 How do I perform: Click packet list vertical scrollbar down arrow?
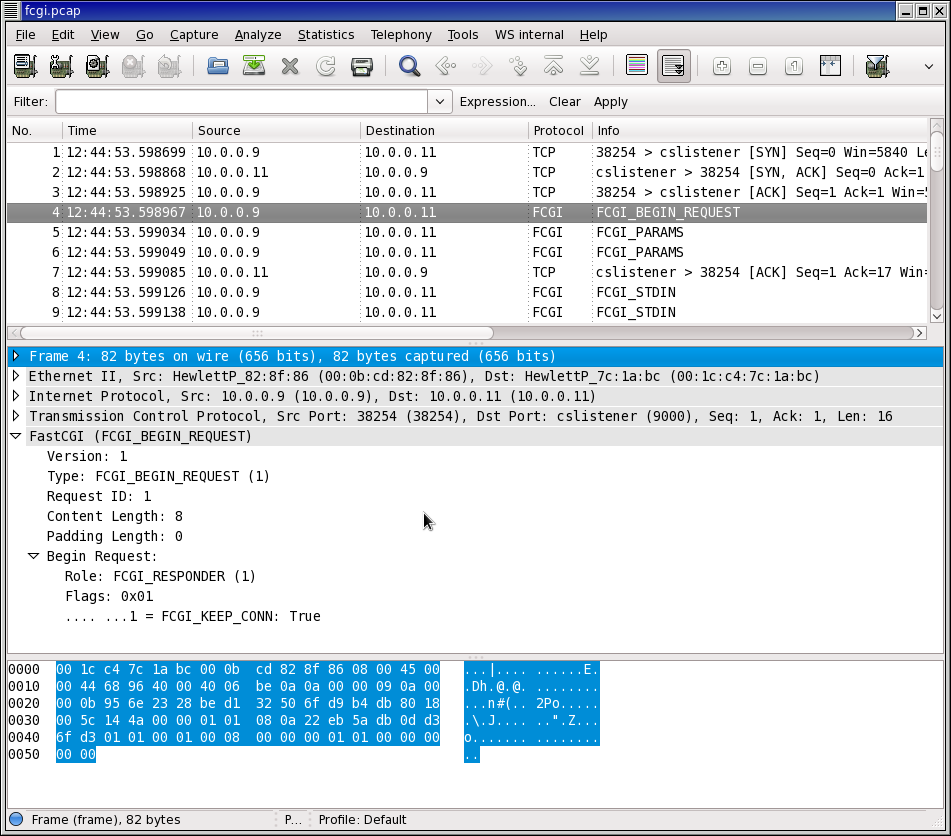pos(936,316)
